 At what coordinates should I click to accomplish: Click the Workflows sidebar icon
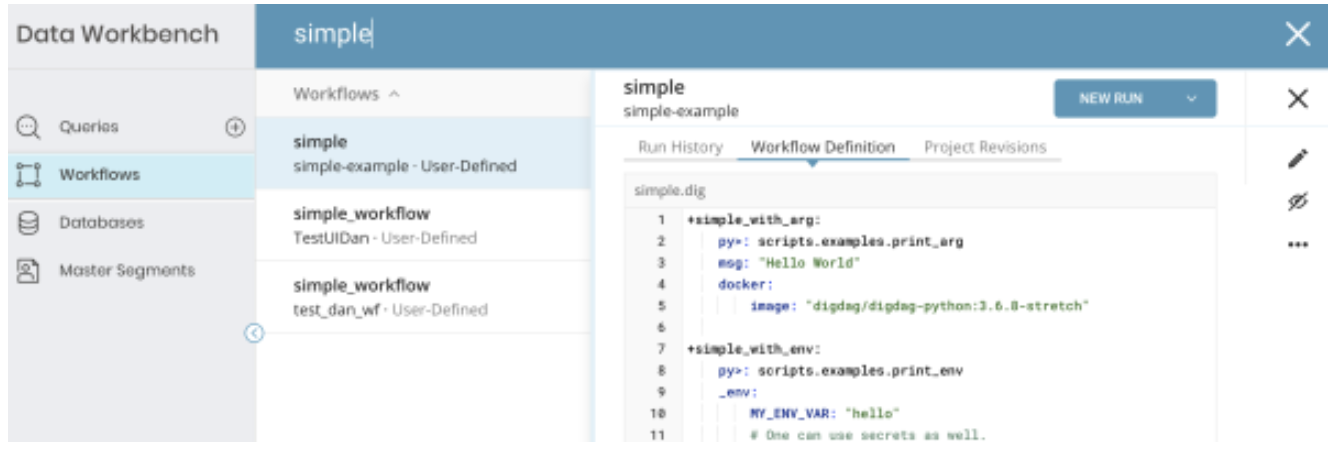tap(28, 175)
